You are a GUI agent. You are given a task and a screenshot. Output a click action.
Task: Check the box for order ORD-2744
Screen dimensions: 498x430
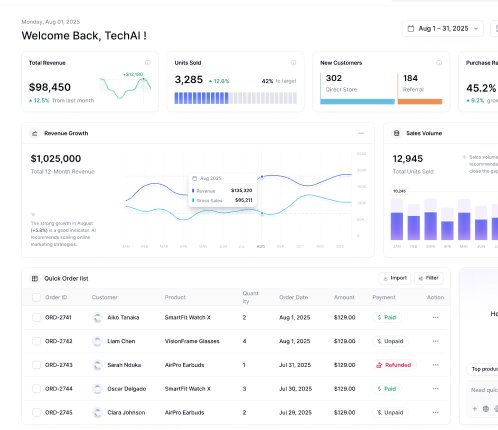click(x=36, y=389)
